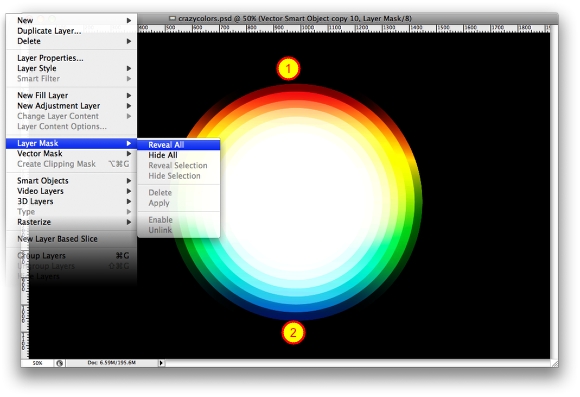Viewport: 580px width, 397px height.
Task: Choose Group Layers from the menu
Action: click(x=71, y=256)
